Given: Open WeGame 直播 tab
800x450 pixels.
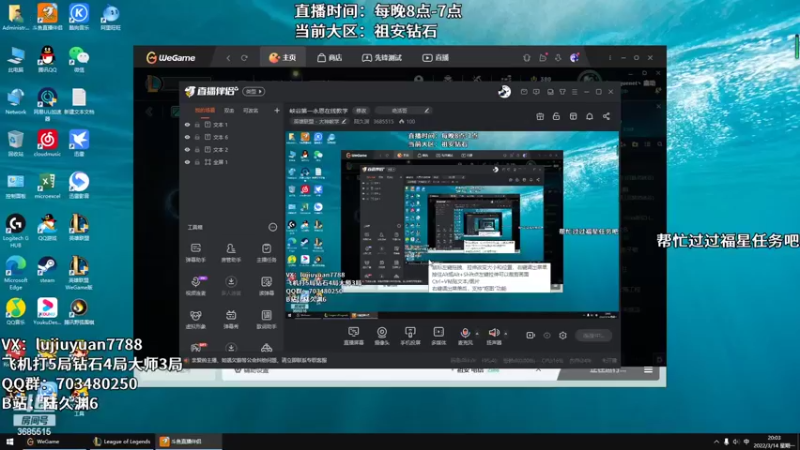Looking at the screenshot, I should [435, 58].
